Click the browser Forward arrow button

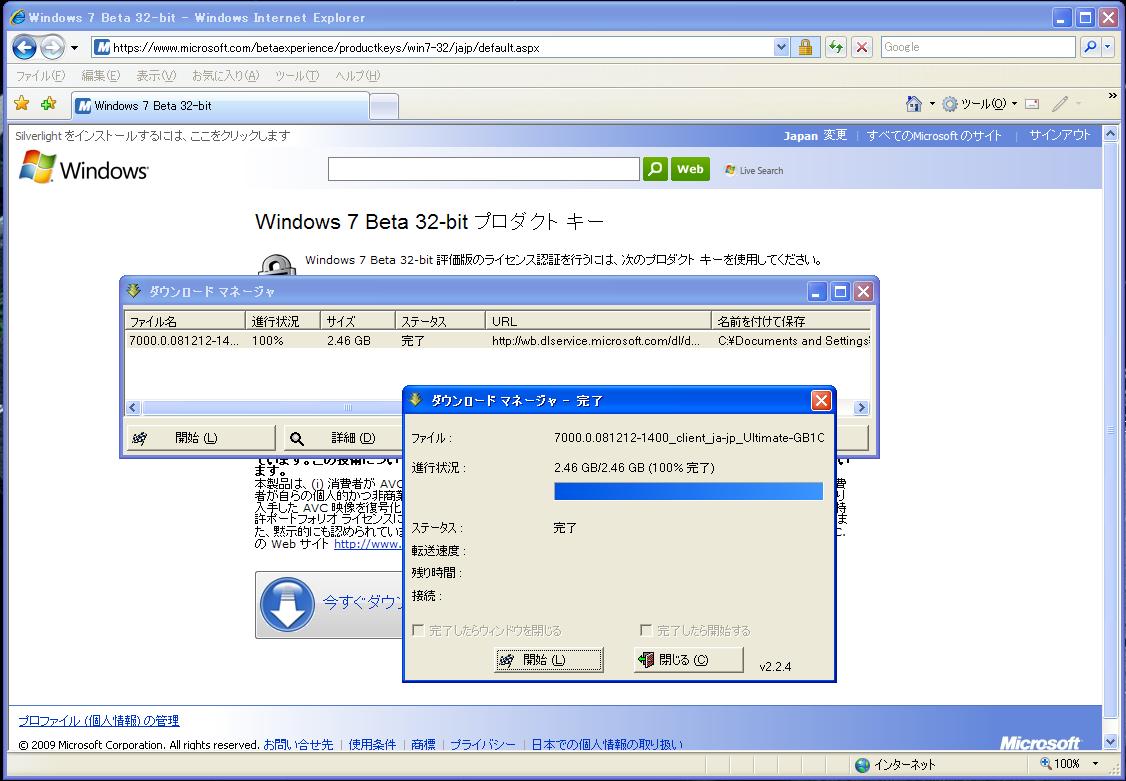point(52,48)
